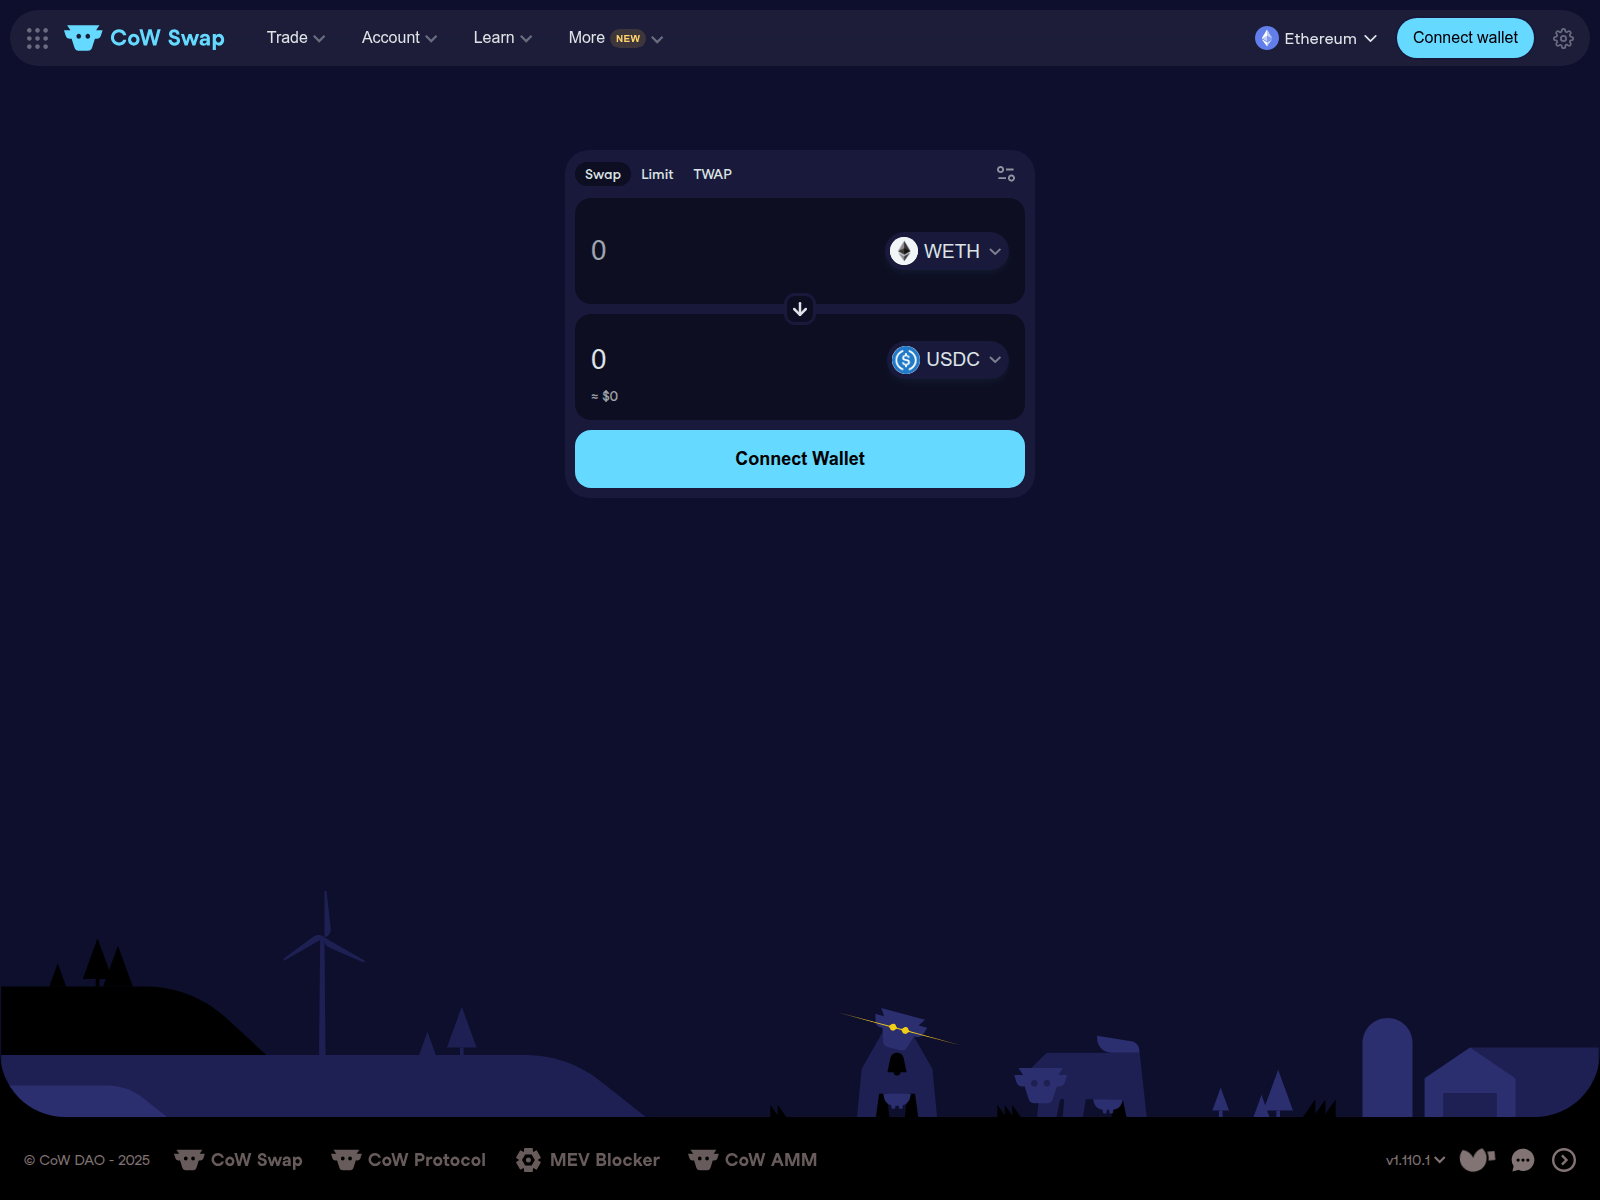
Task: Open the apps grid menu top left
Action: (37, 38)
